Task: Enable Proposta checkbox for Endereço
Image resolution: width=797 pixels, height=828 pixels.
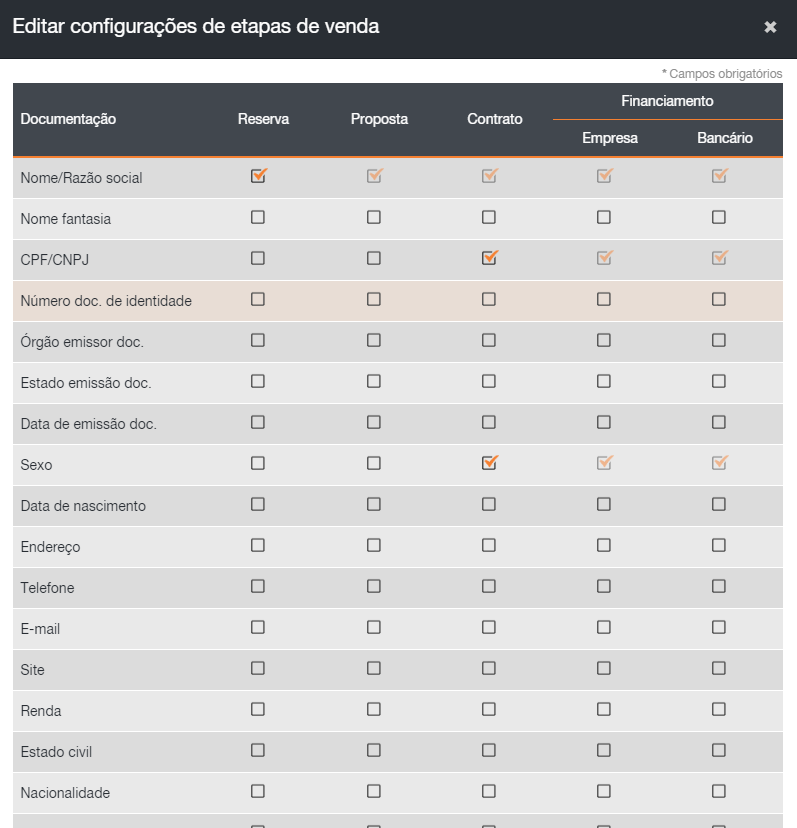Action: (x=374, y=545)
